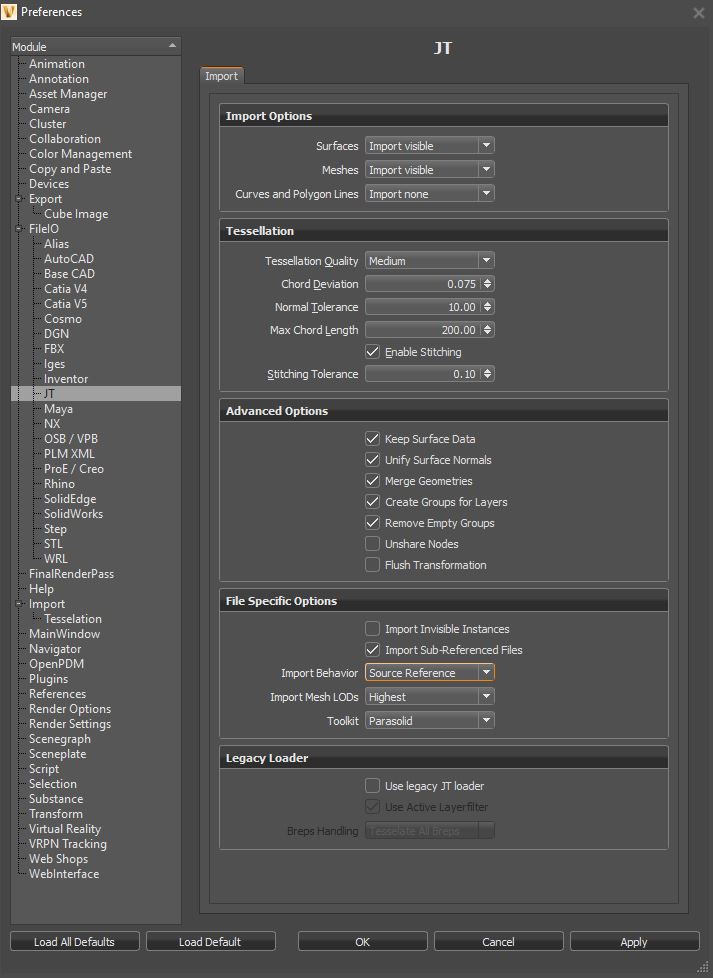
Task: Select Alias under FileIO
Action: [x=56, y=244]
